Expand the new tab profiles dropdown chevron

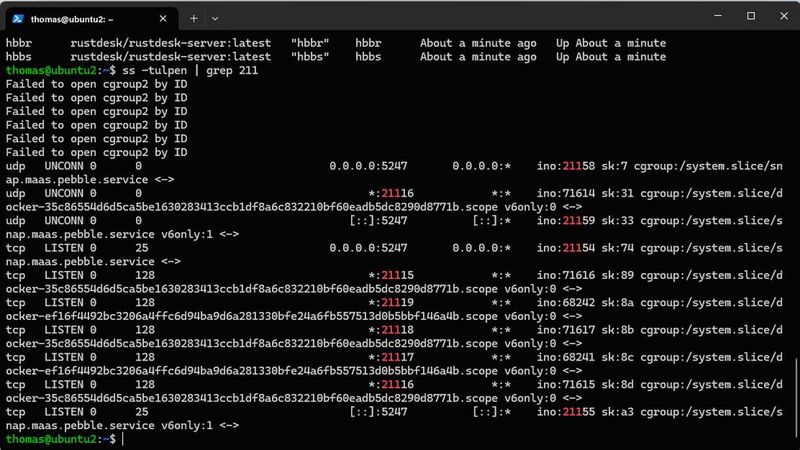point(215,19)
